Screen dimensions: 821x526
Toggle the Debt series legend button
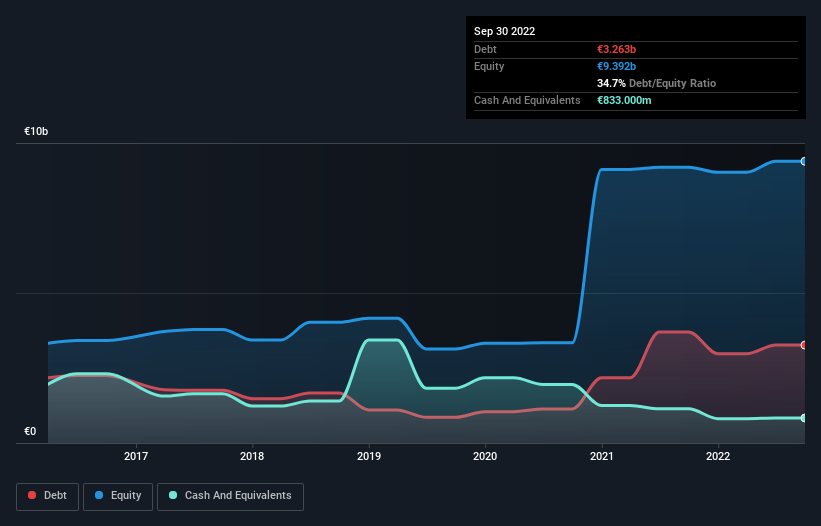(x=48, y=496)
